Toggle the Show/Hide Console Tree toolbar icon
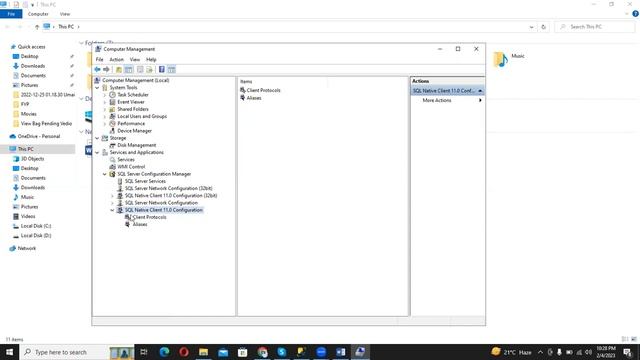 point(128,69)
